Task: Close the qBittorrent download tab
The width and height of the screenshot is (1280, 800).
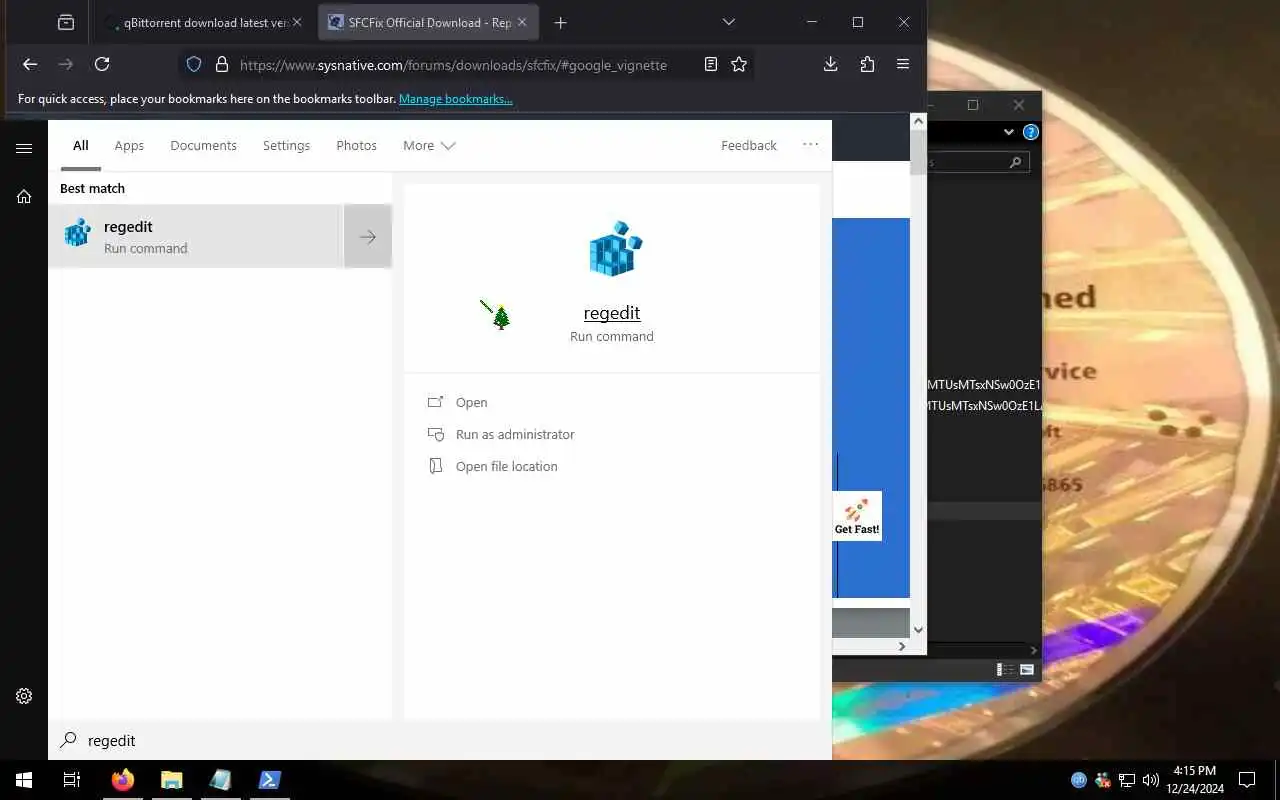Action: [x=296, y=22]
